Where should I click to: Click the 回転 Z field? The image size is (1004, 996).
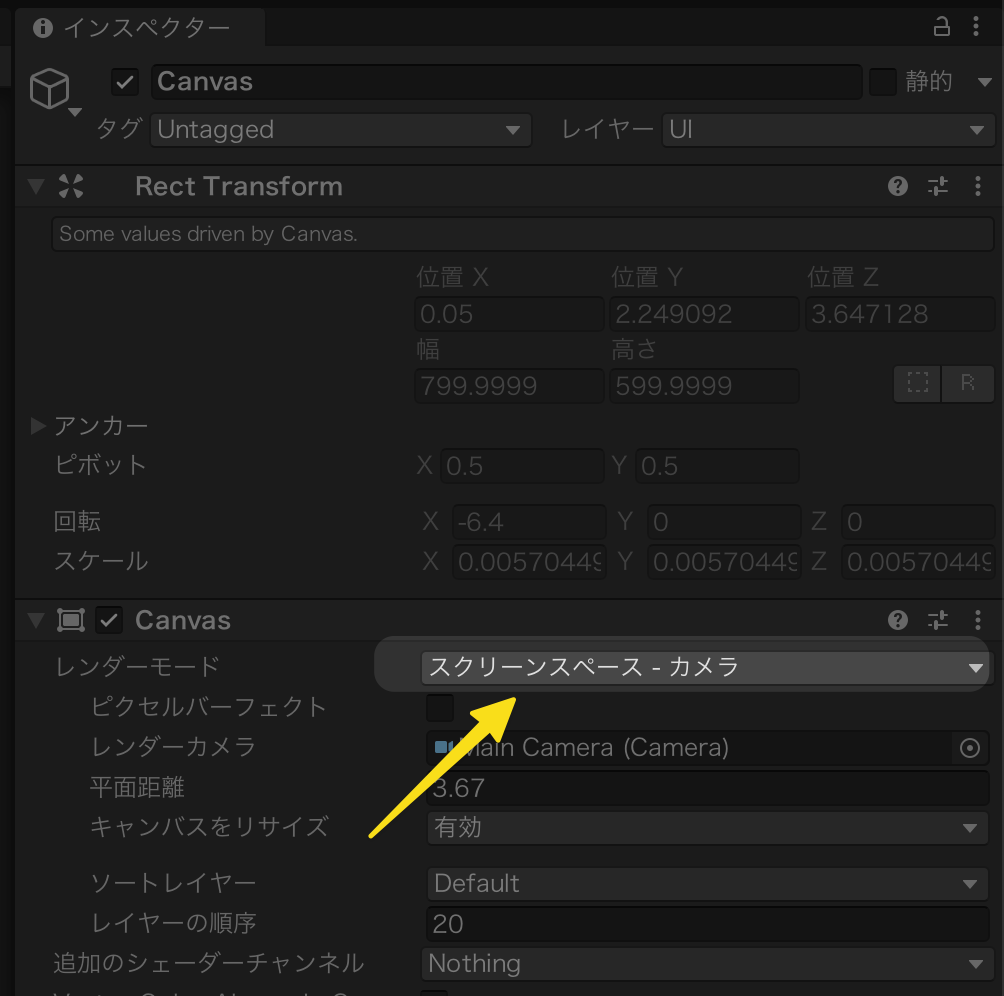(x=918, y=522)
